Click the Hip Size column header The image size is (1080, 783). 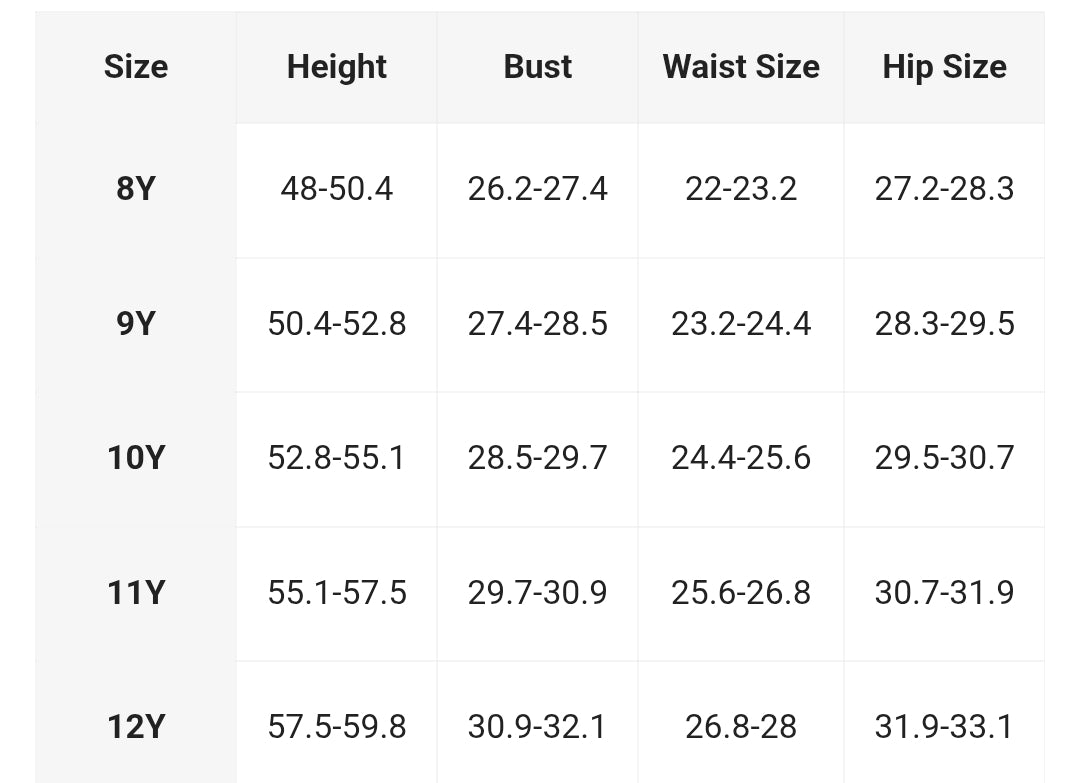pyautogui.click(x=944, y=67)
